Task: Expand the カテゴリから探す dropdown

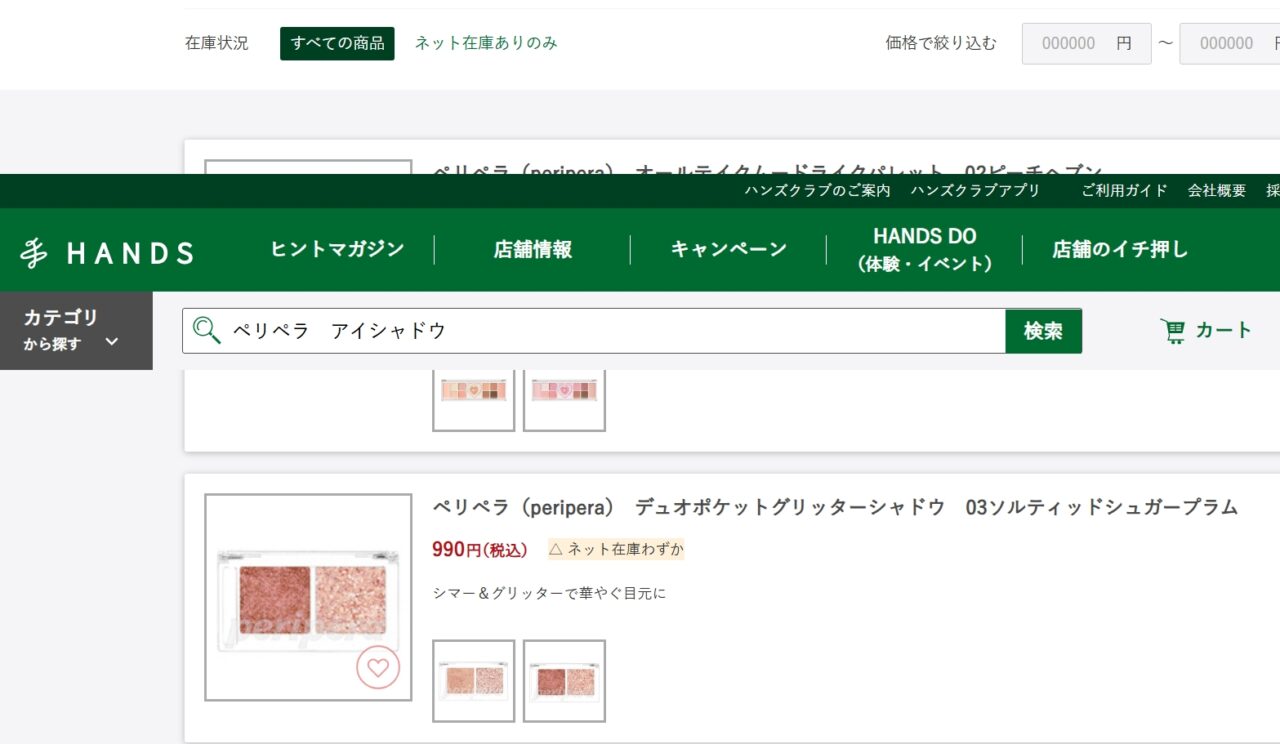Action: point(76,330)
